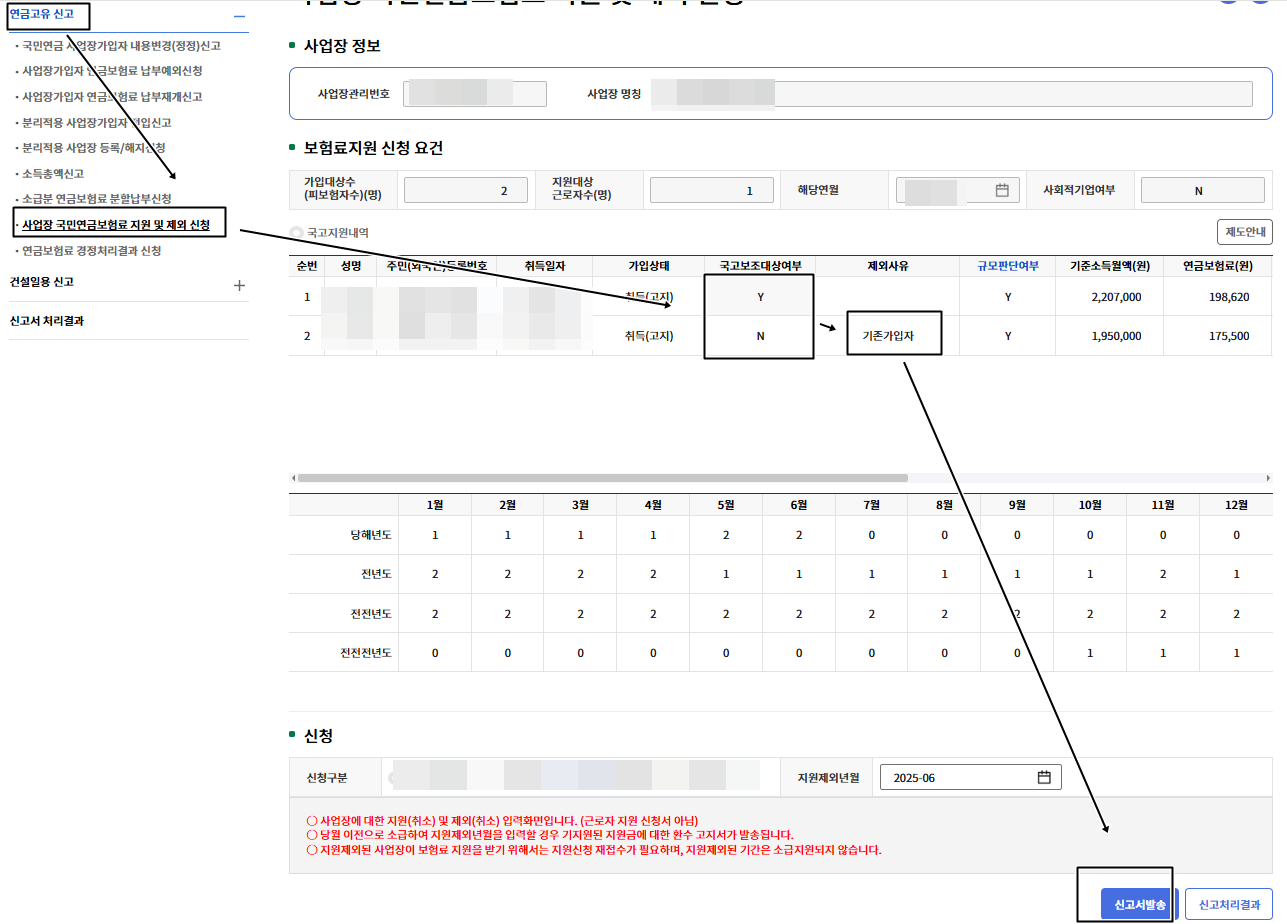The width and height of the screenshot is (1287, 924).
Task: Click the 전전년도 row label
Action: point(370,613)
